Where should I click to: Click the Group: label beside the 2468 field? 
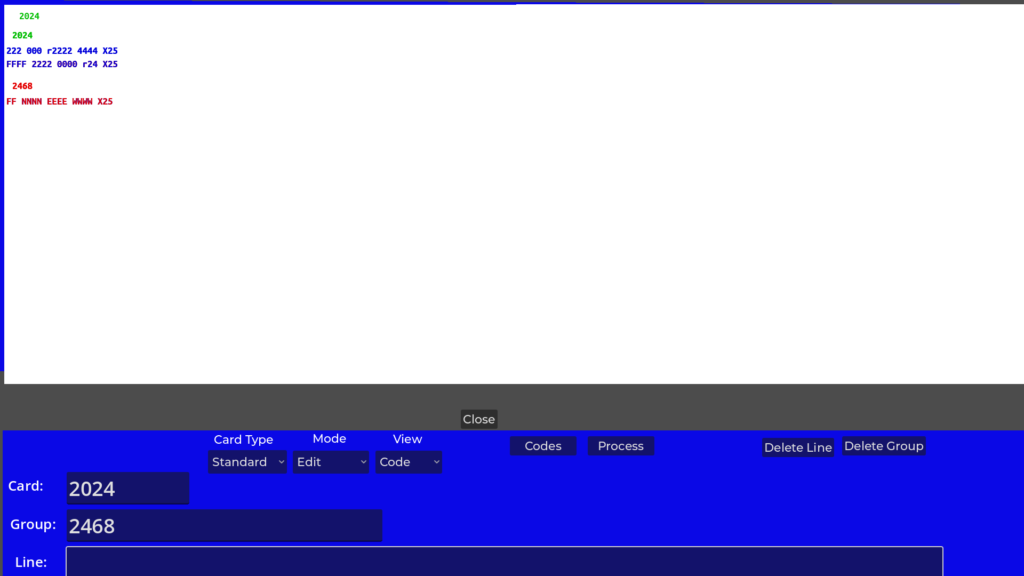(33, 525)
